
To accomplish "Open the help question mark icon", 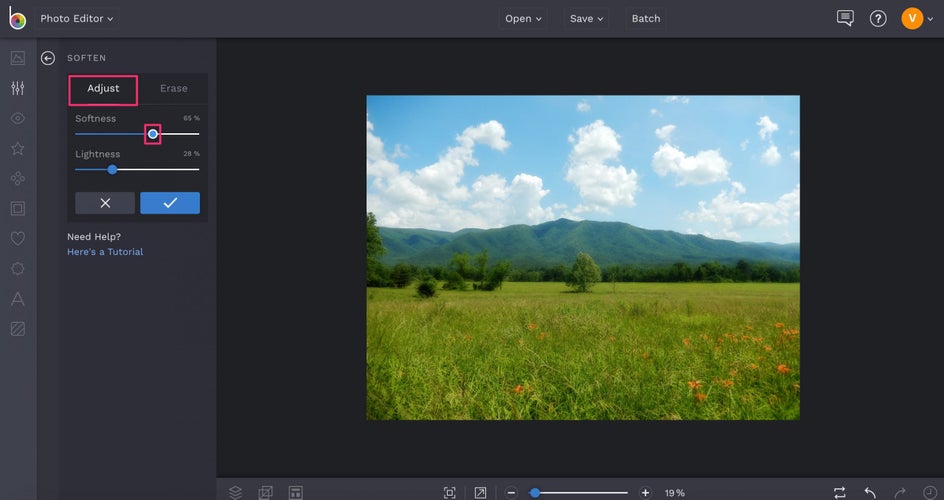I will pos(878,18).
